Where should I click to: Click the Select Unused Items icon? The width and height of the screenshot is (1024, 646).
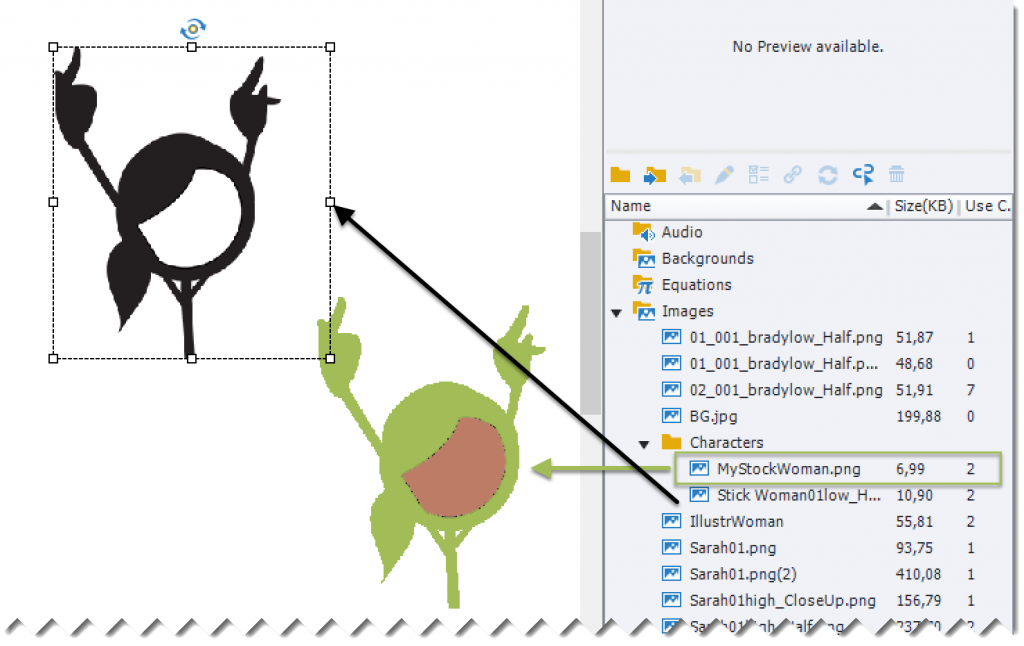click(863, 175)
